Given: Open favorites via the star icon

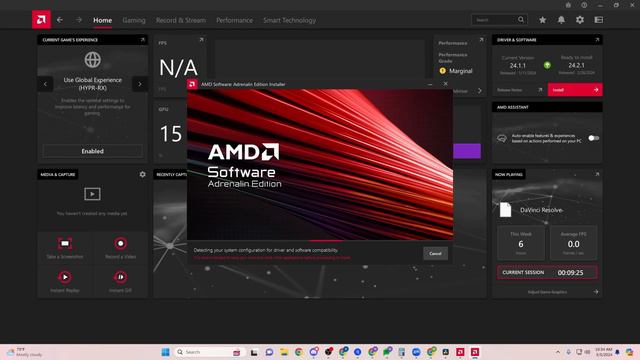Looking at the screenshot, I should coord(542,20).
